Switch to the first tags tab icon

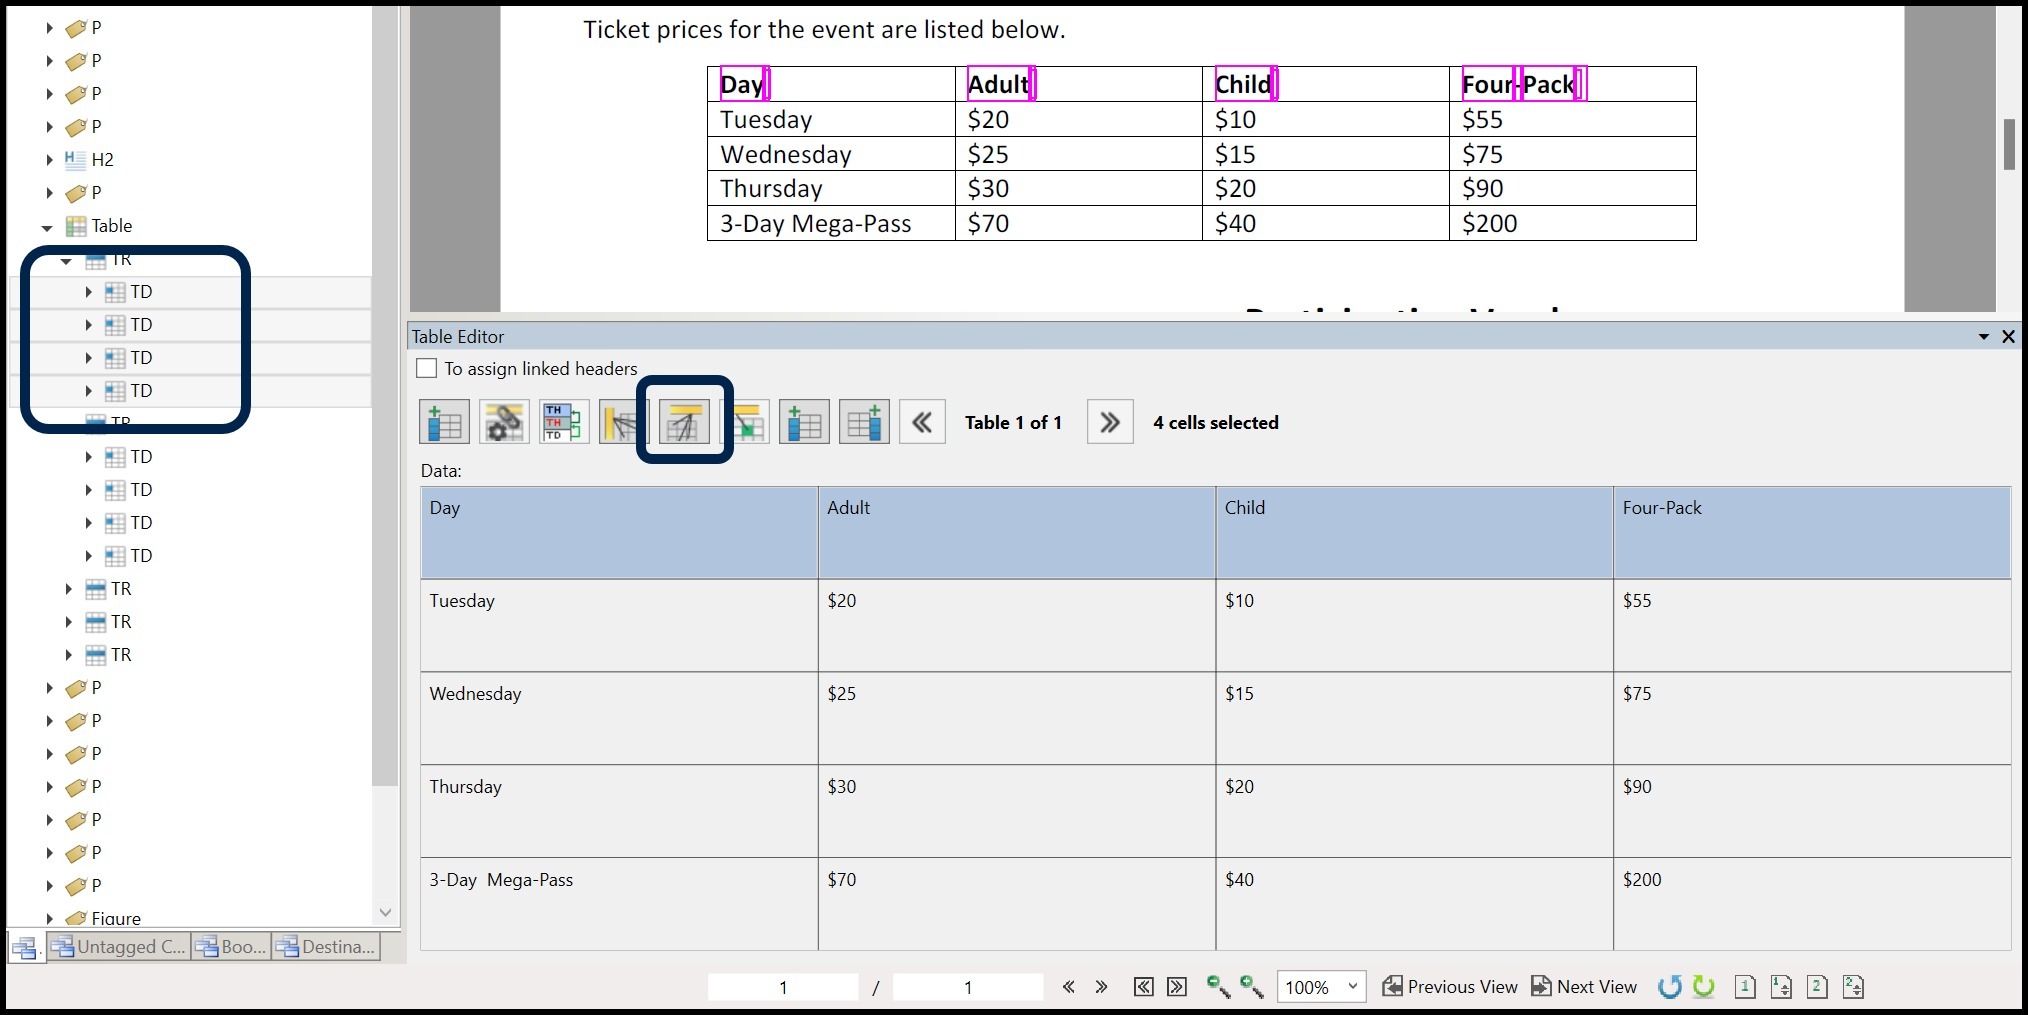26,947
